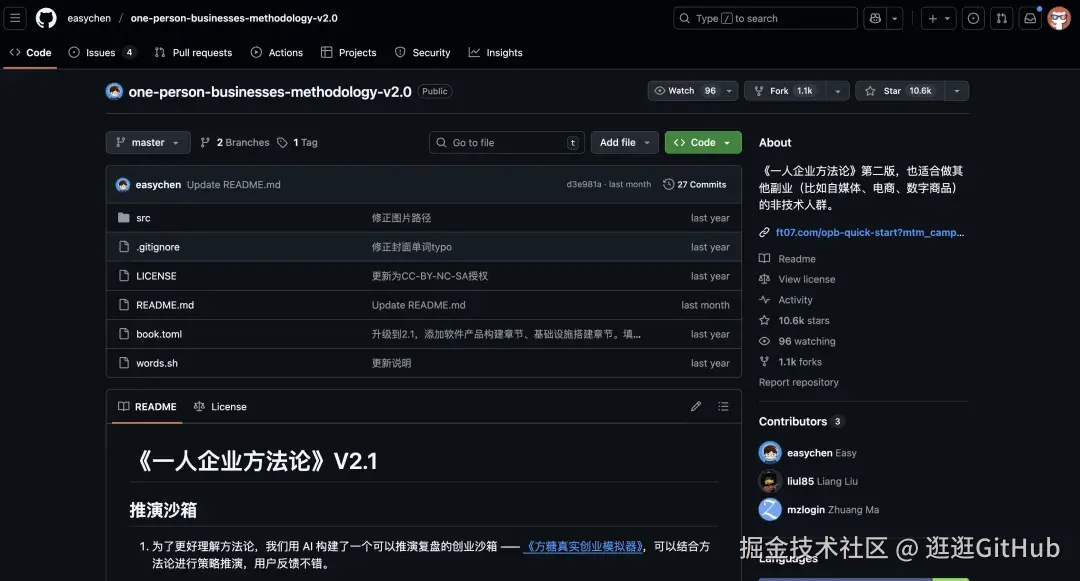Open the .gitignore file
Viewport: 1080px width, 581px height.
[x=158, y=247]
